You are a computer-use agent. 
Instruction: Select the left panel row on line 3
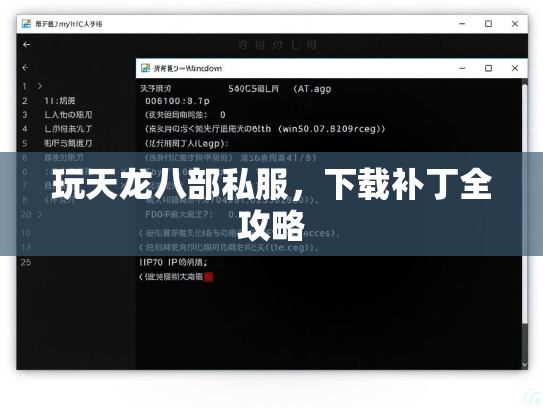pos(68,115)
